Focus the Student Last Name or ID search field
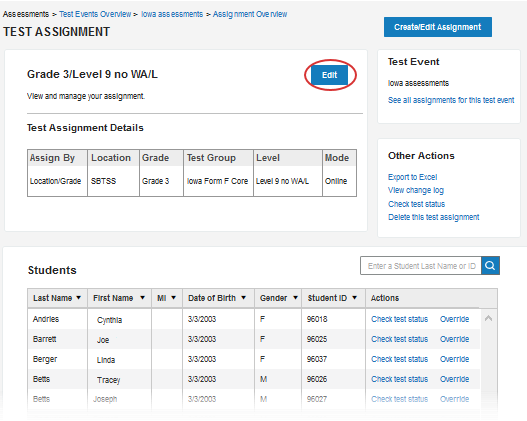The image size is (527, 421). point(421,266)
